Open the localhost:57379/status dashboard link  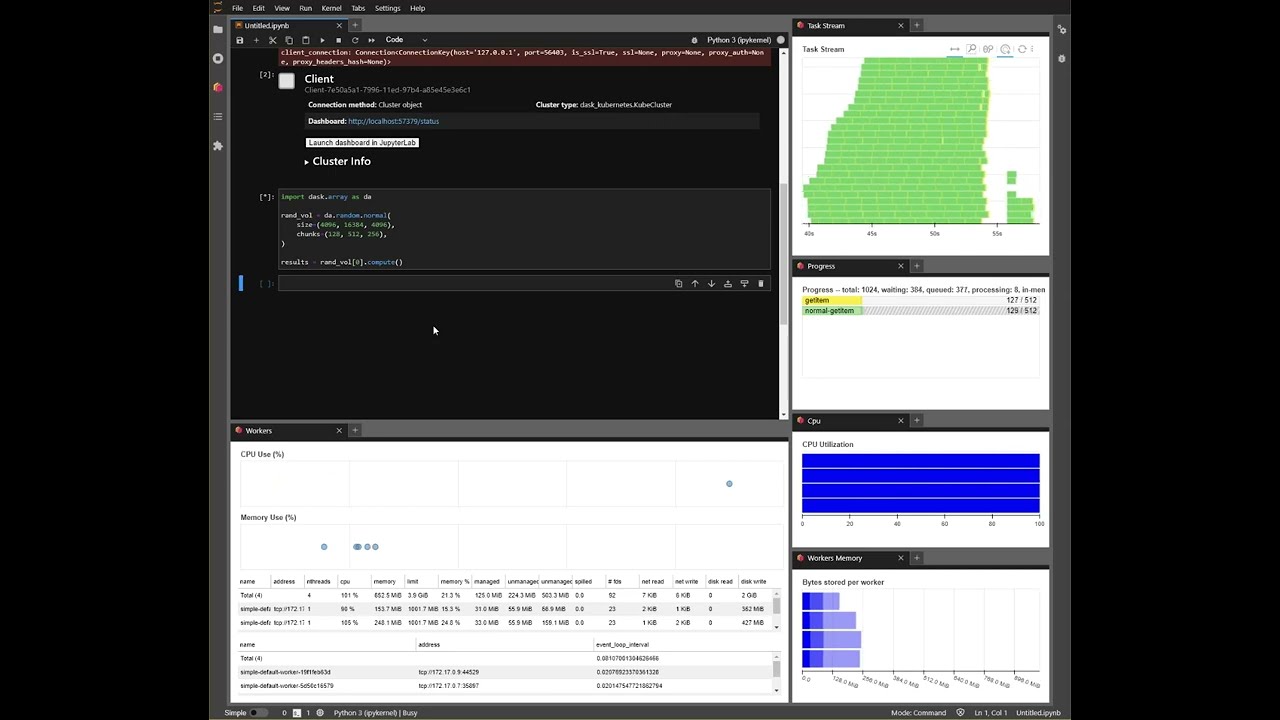click(x=393, y=121)
